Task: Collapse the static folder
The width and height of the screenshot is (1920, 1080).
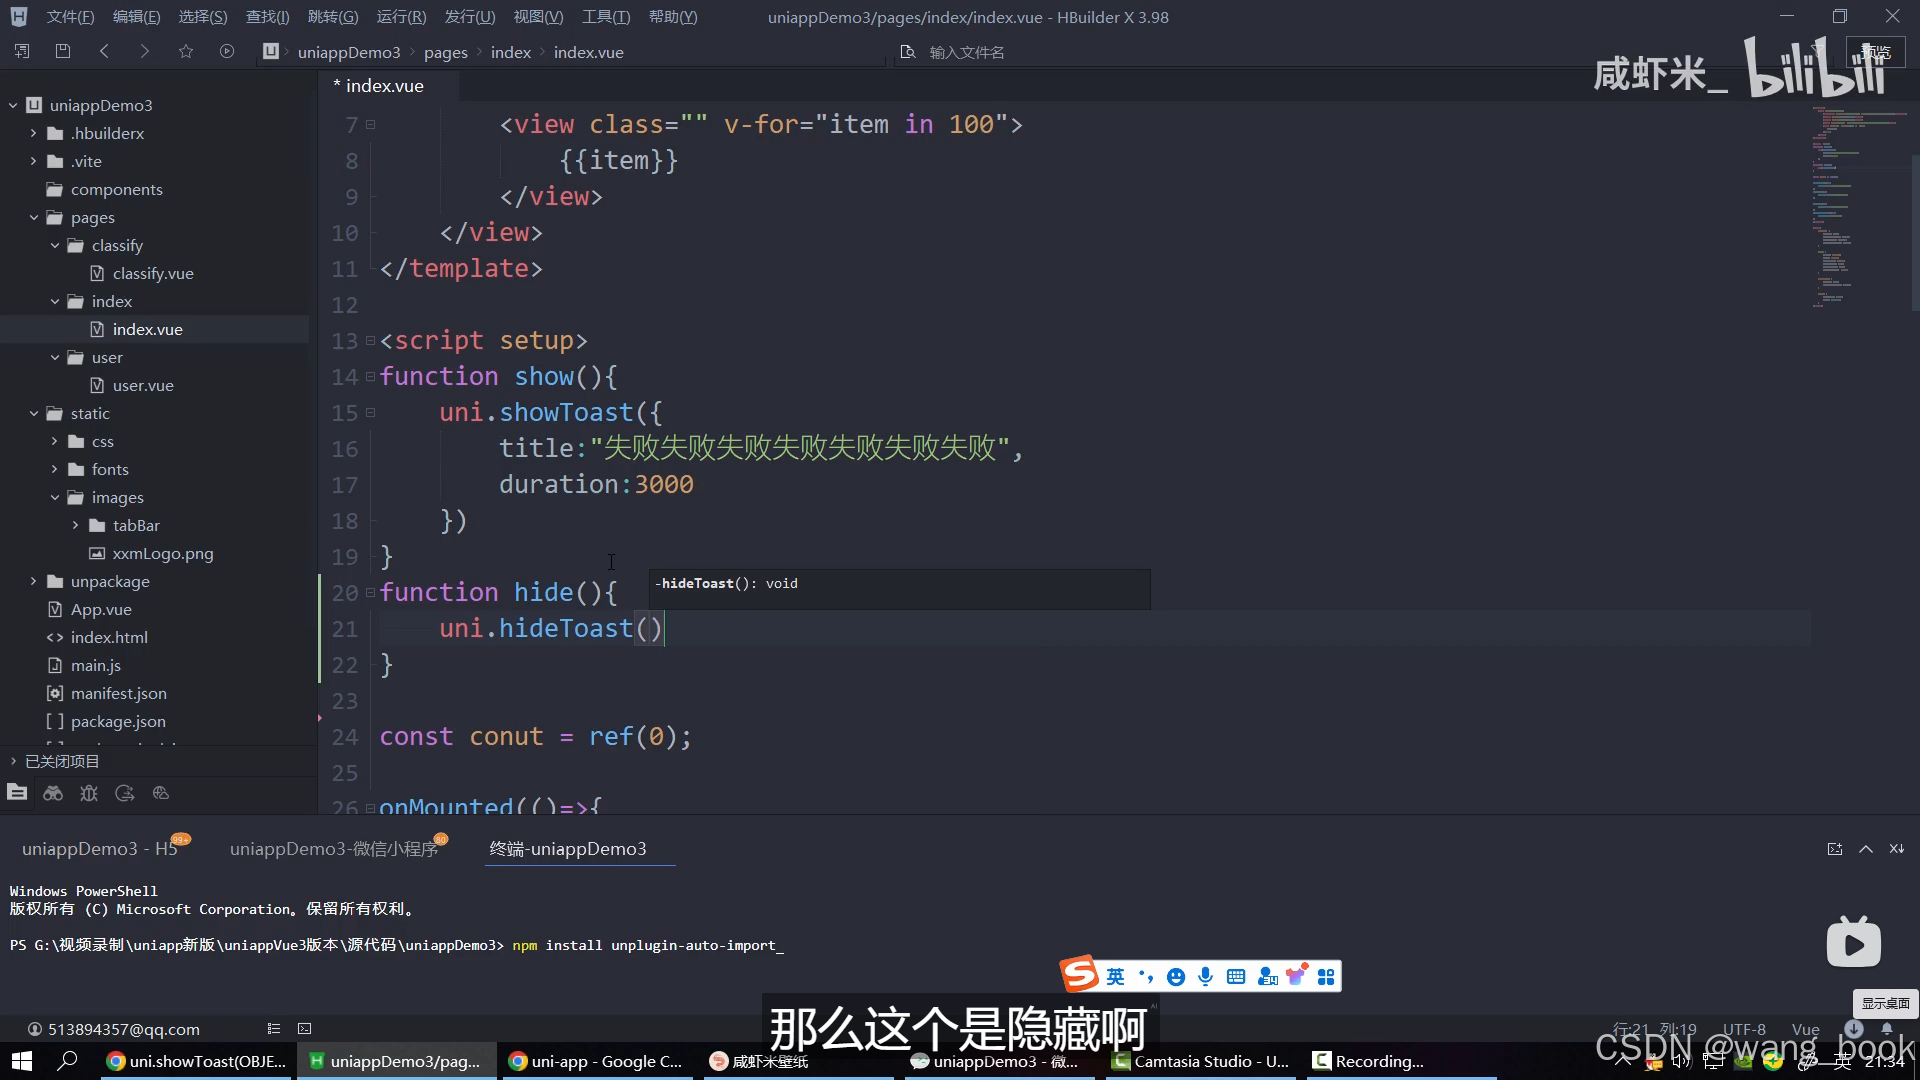Action: (33, 413)
